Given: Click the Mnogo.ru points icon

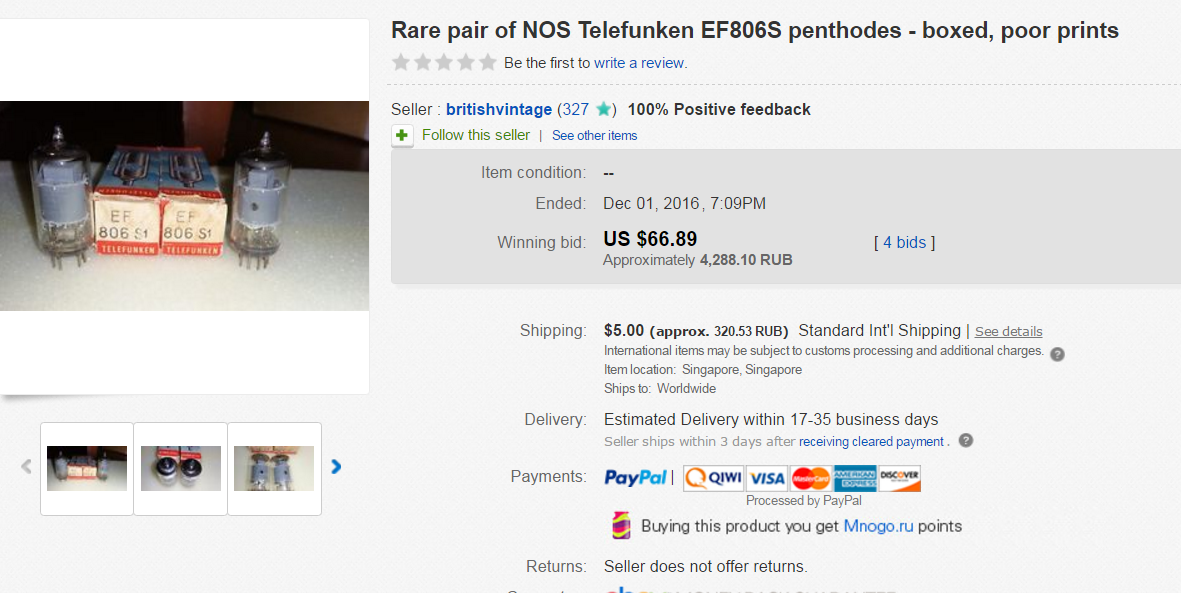Looking at the screenshot, I should tap(621, 526).
